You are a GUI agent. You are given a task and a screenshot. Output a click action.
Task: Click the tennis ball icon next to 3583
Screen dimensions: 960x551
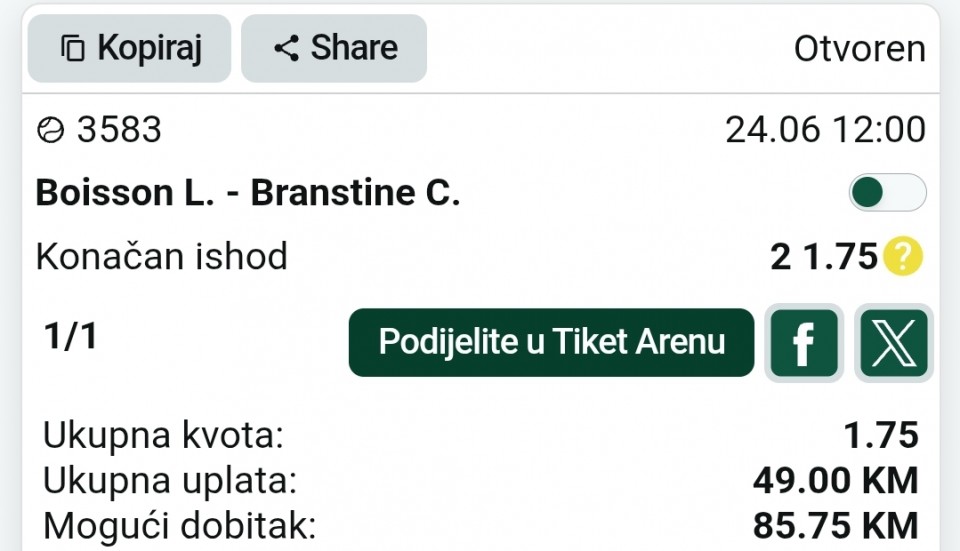(x=50, y=130)
